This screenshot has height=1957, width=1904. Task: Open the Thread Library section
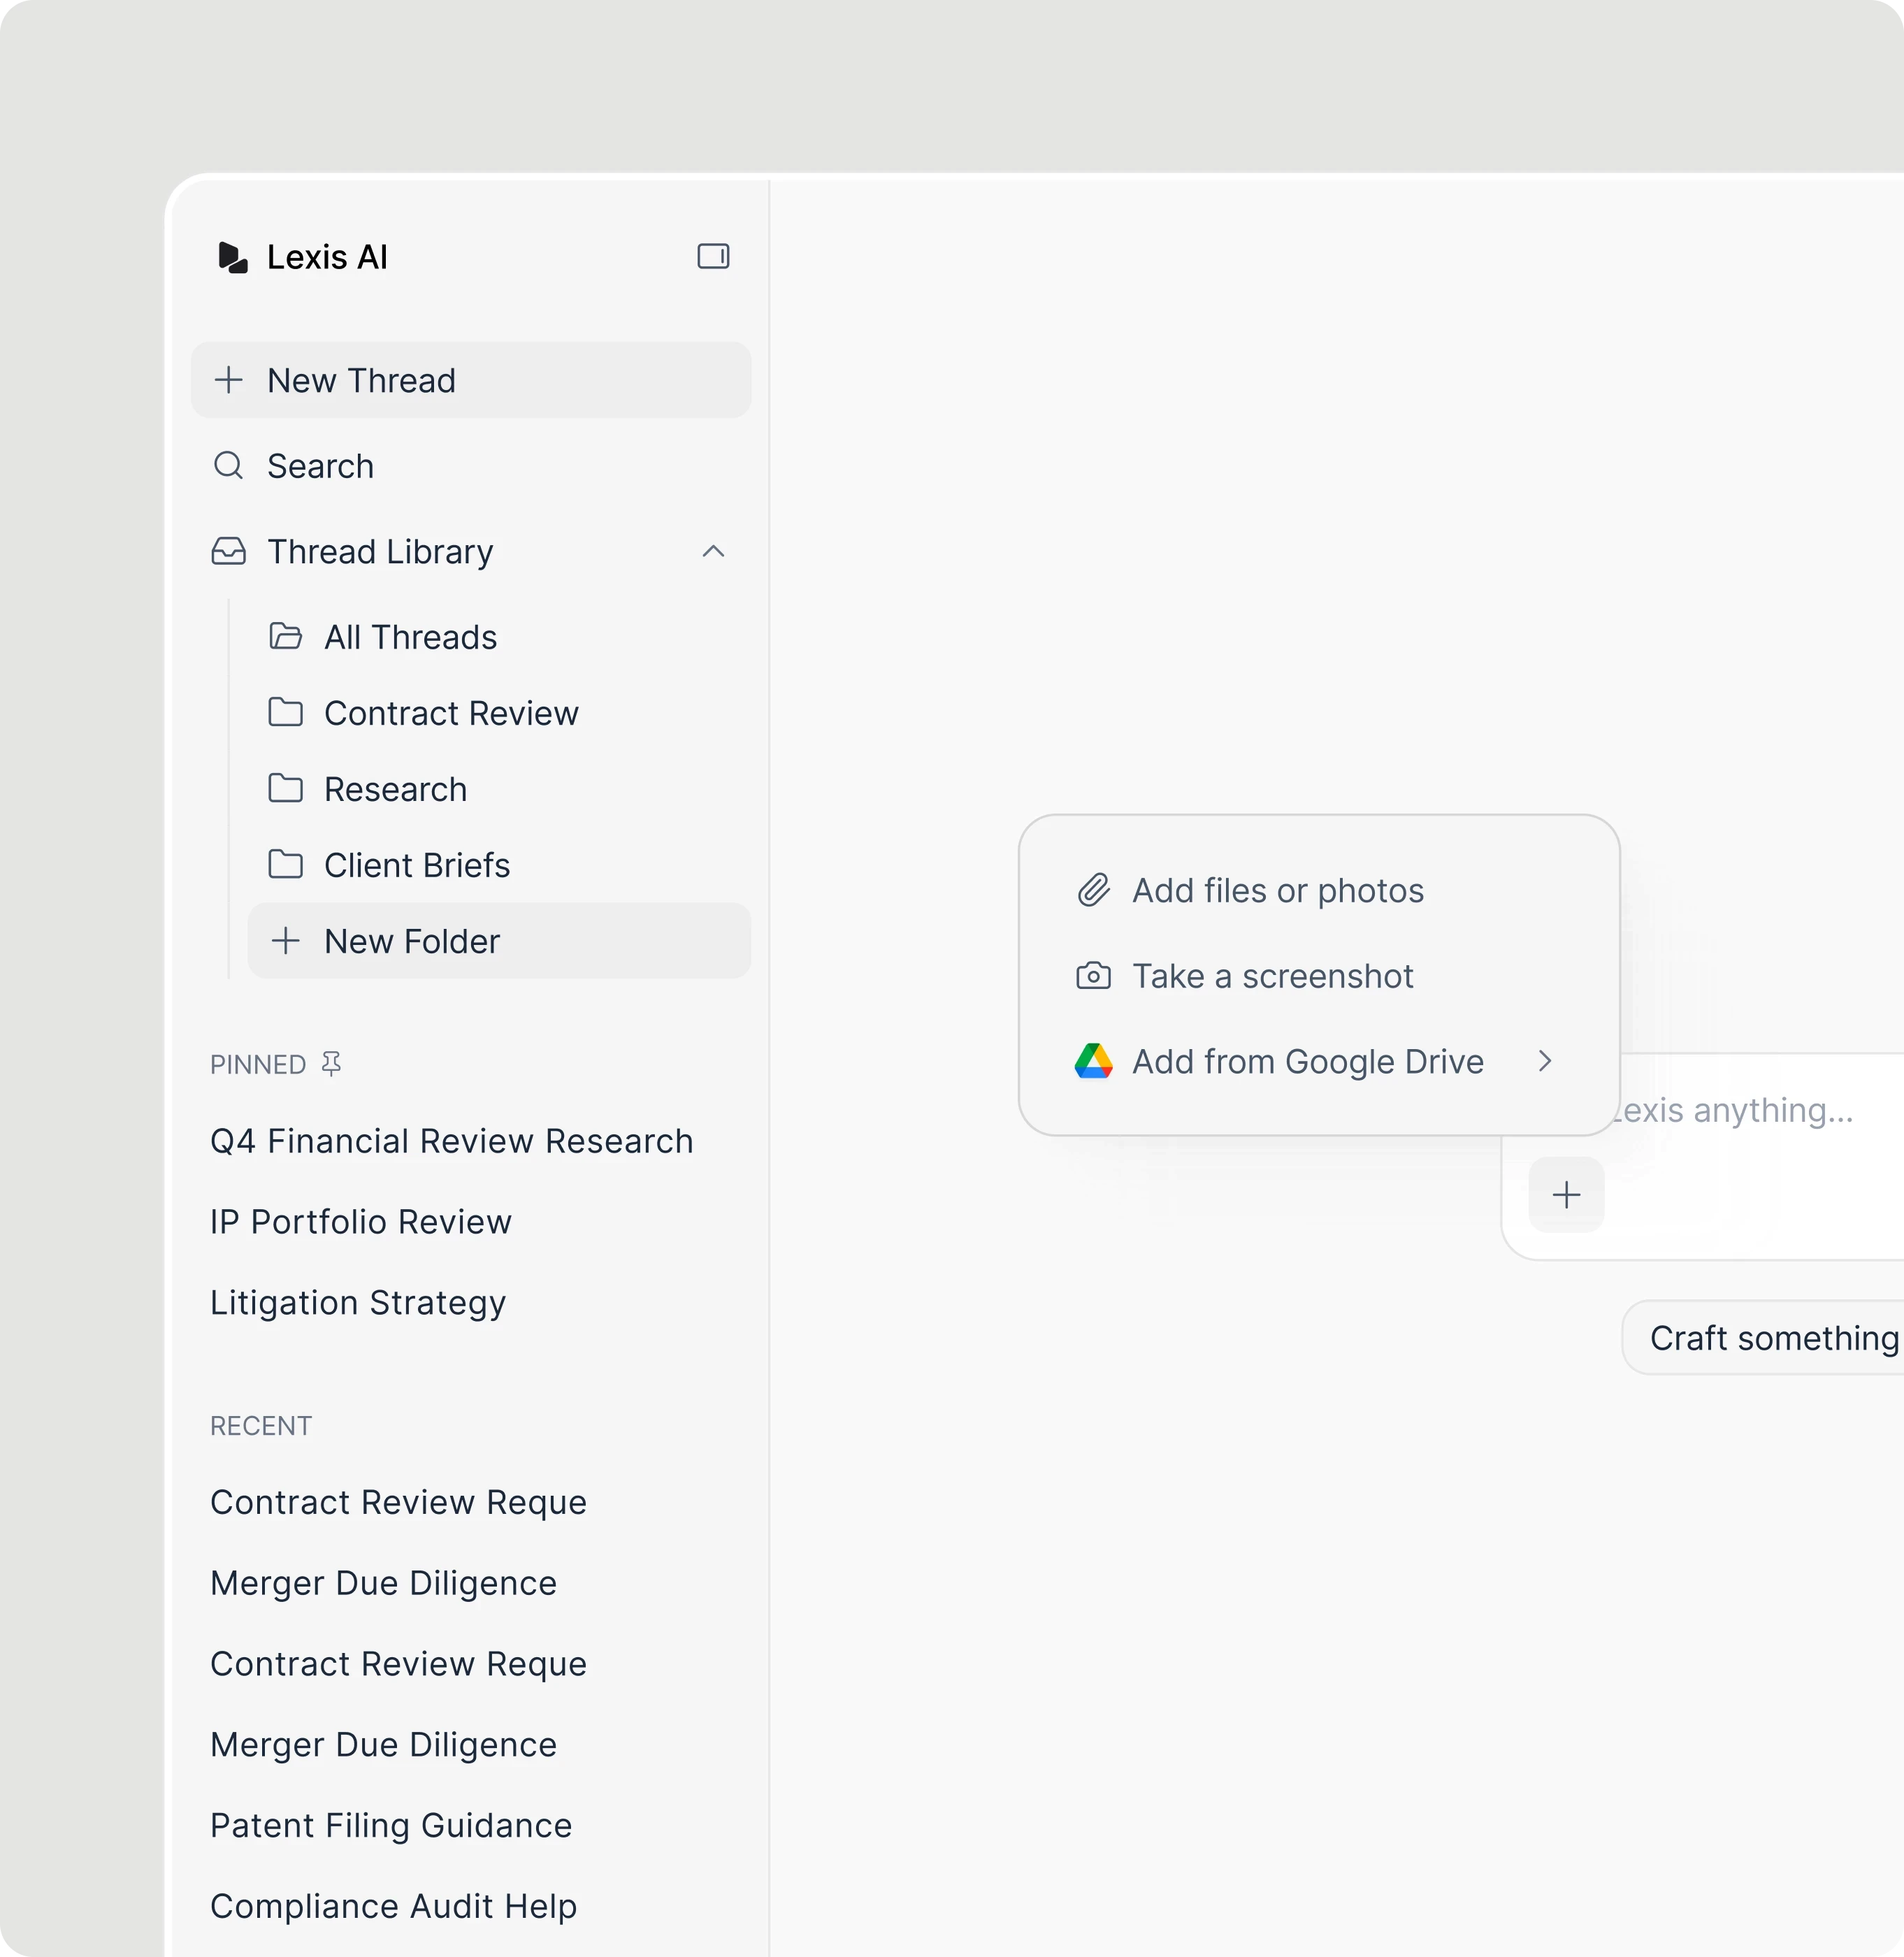coord(470,551)
